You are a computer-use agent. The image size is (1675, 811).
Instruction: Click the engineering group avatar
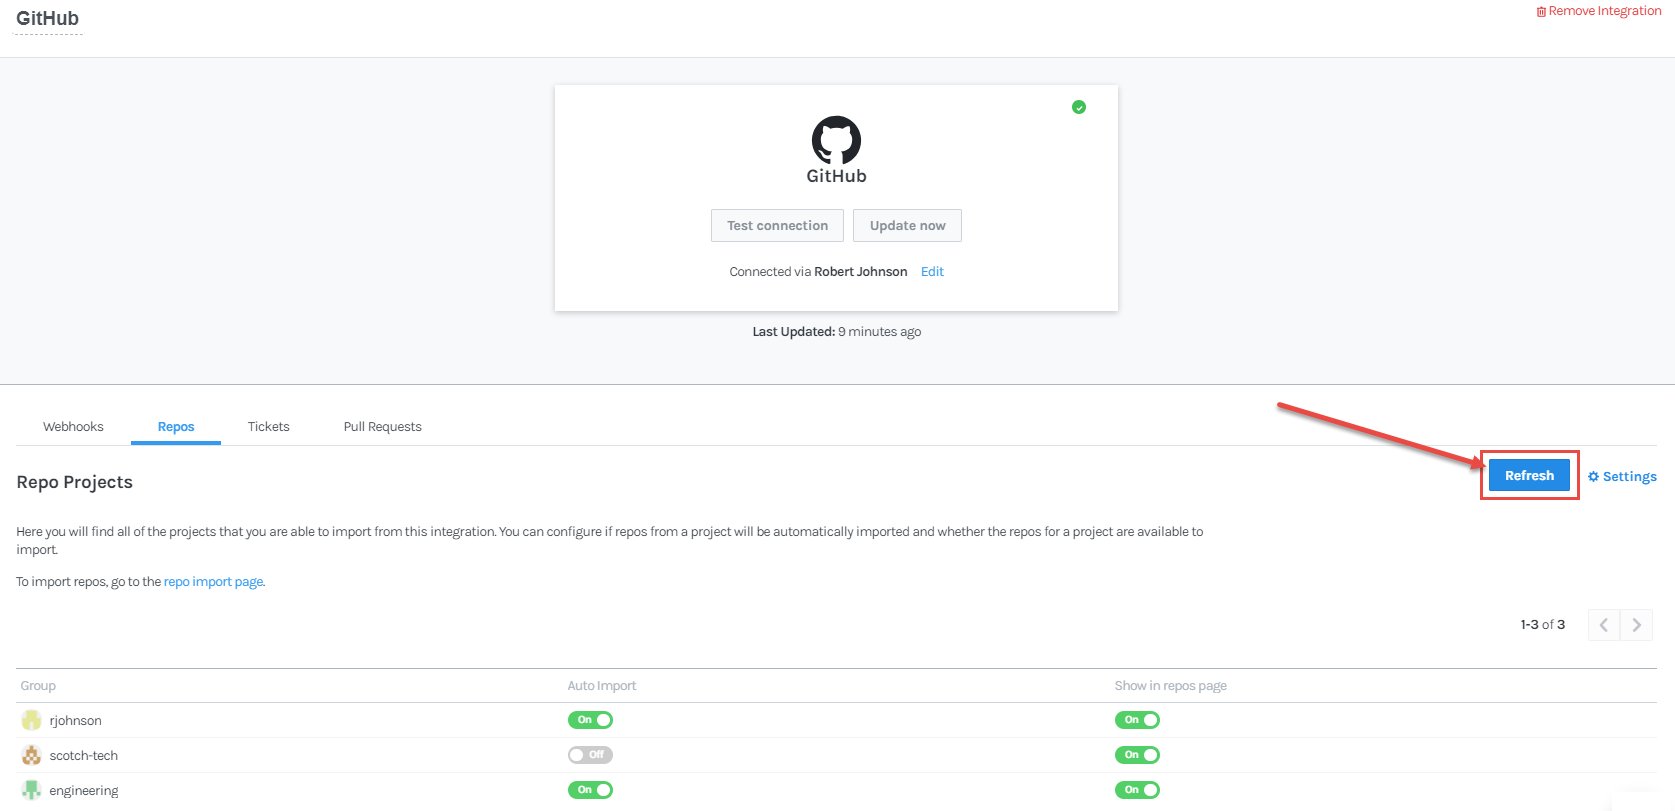[x=32, y=790]
